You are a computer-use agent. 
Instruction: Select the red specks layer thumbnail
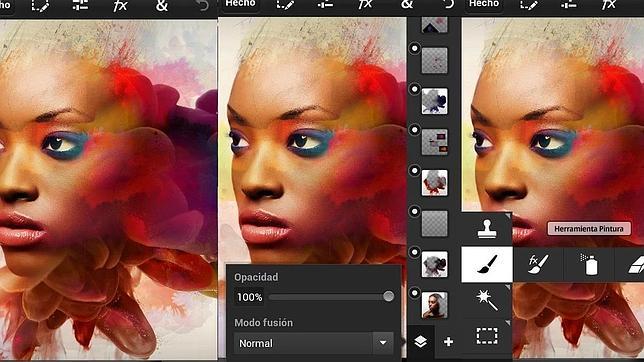pyautogui.click(x=435, y=61)
